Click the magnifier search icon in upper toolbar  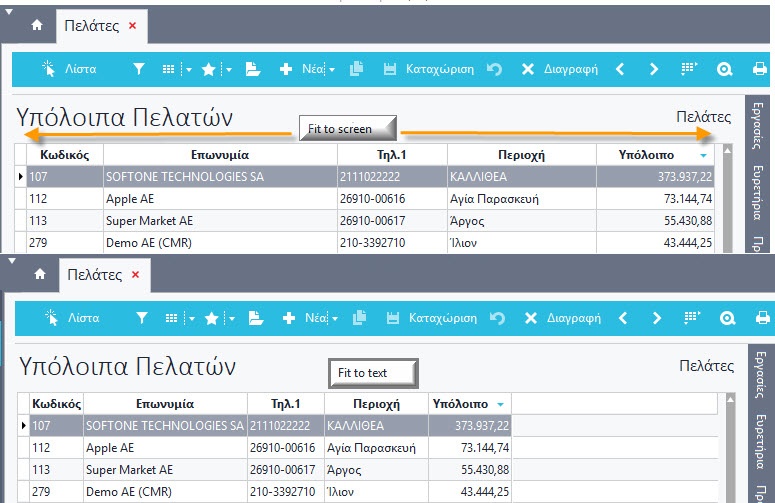(x=725, y=69)
